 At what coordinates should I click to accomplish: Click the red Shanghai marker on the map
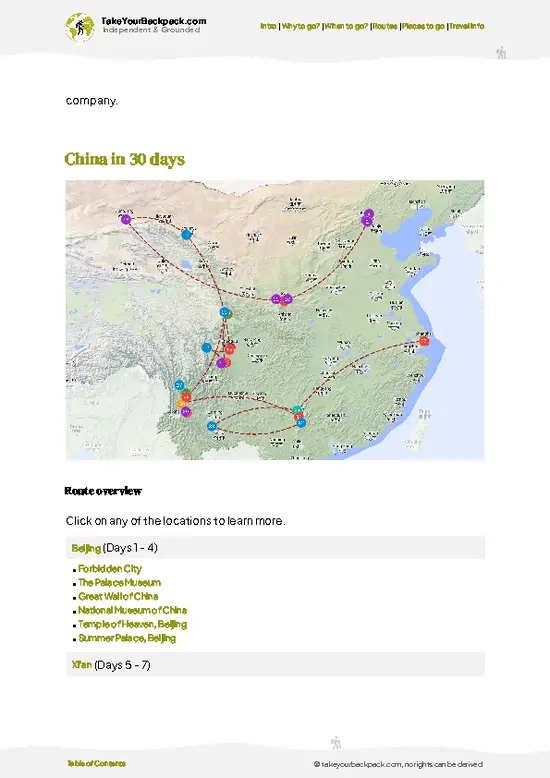coord(424,341)
